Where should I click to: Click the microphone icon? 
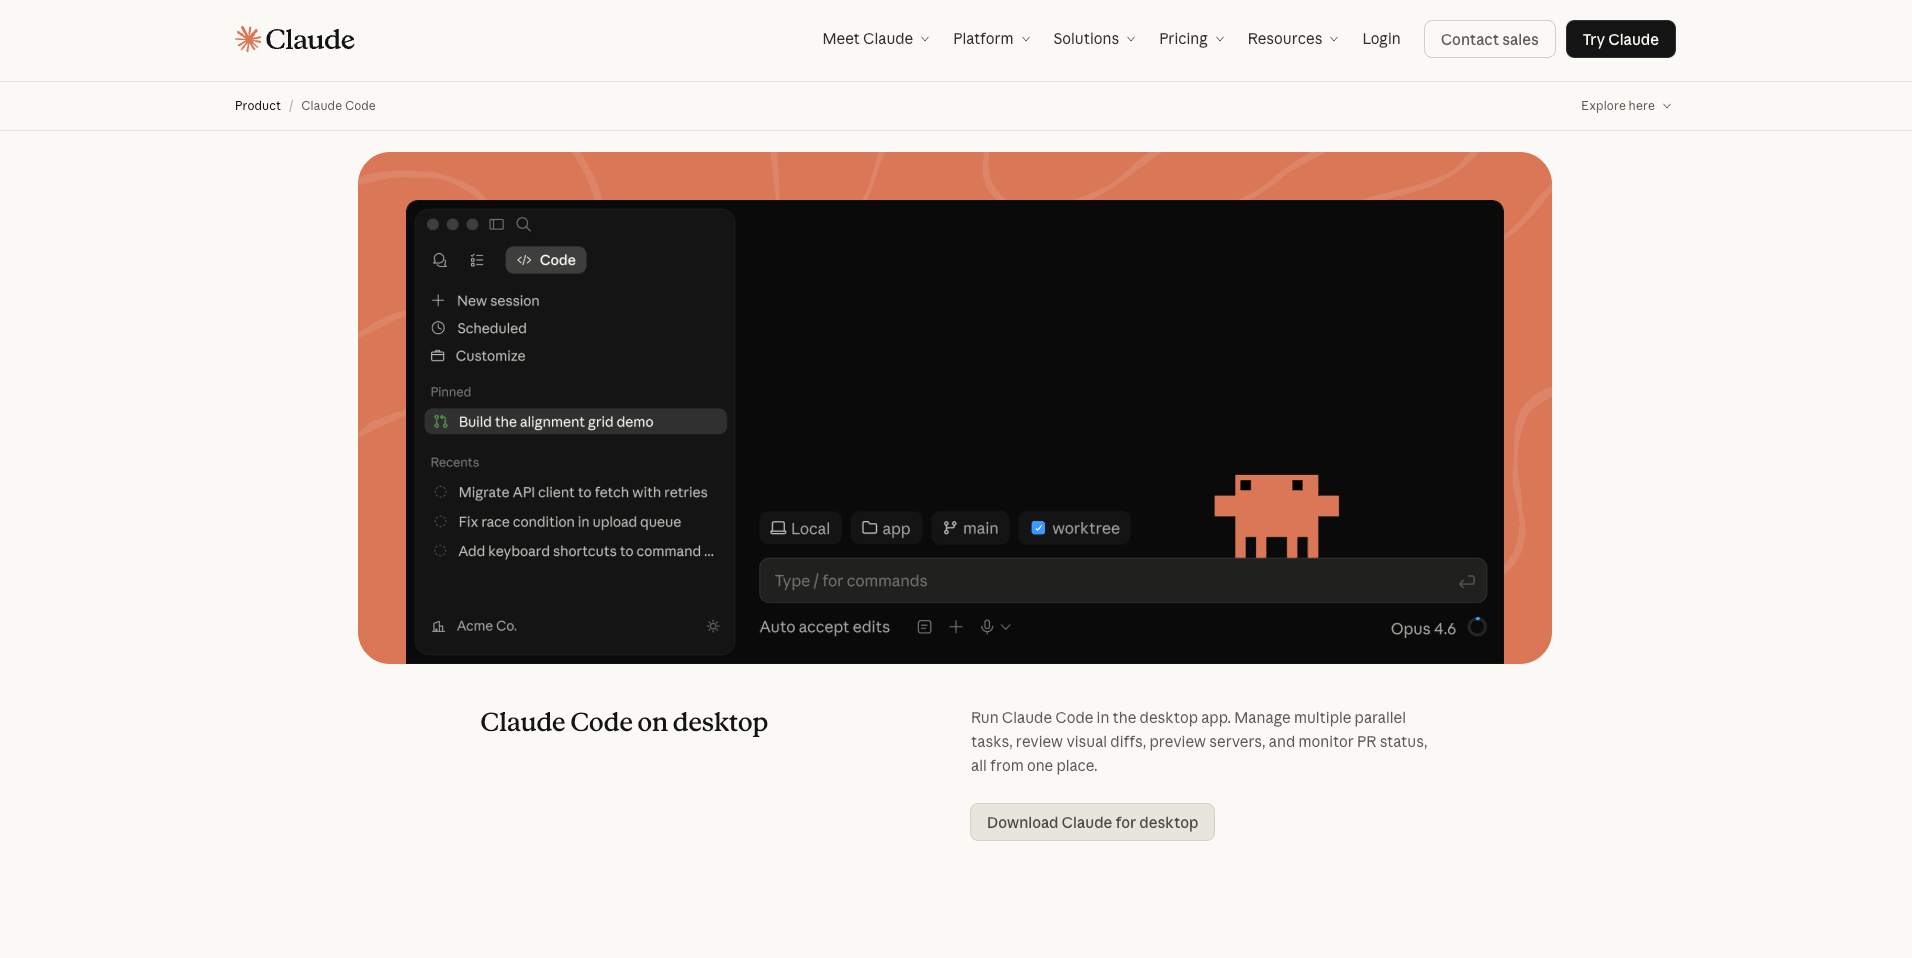pyautogui.click(x=987, y=627)
